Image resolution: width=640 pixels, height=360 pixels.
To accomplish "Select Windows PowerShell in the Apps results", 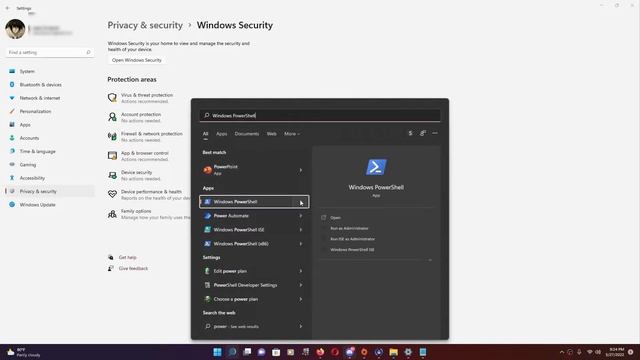I will point(254,202).
